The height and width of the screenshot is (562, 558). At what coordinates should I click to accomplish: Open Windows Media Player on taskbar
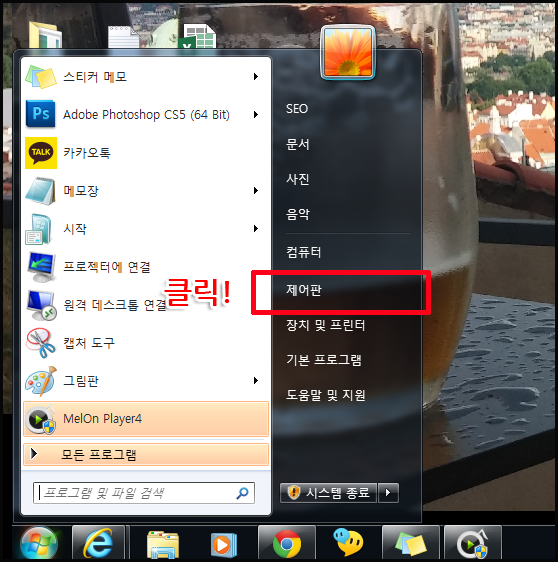[224, 545]
